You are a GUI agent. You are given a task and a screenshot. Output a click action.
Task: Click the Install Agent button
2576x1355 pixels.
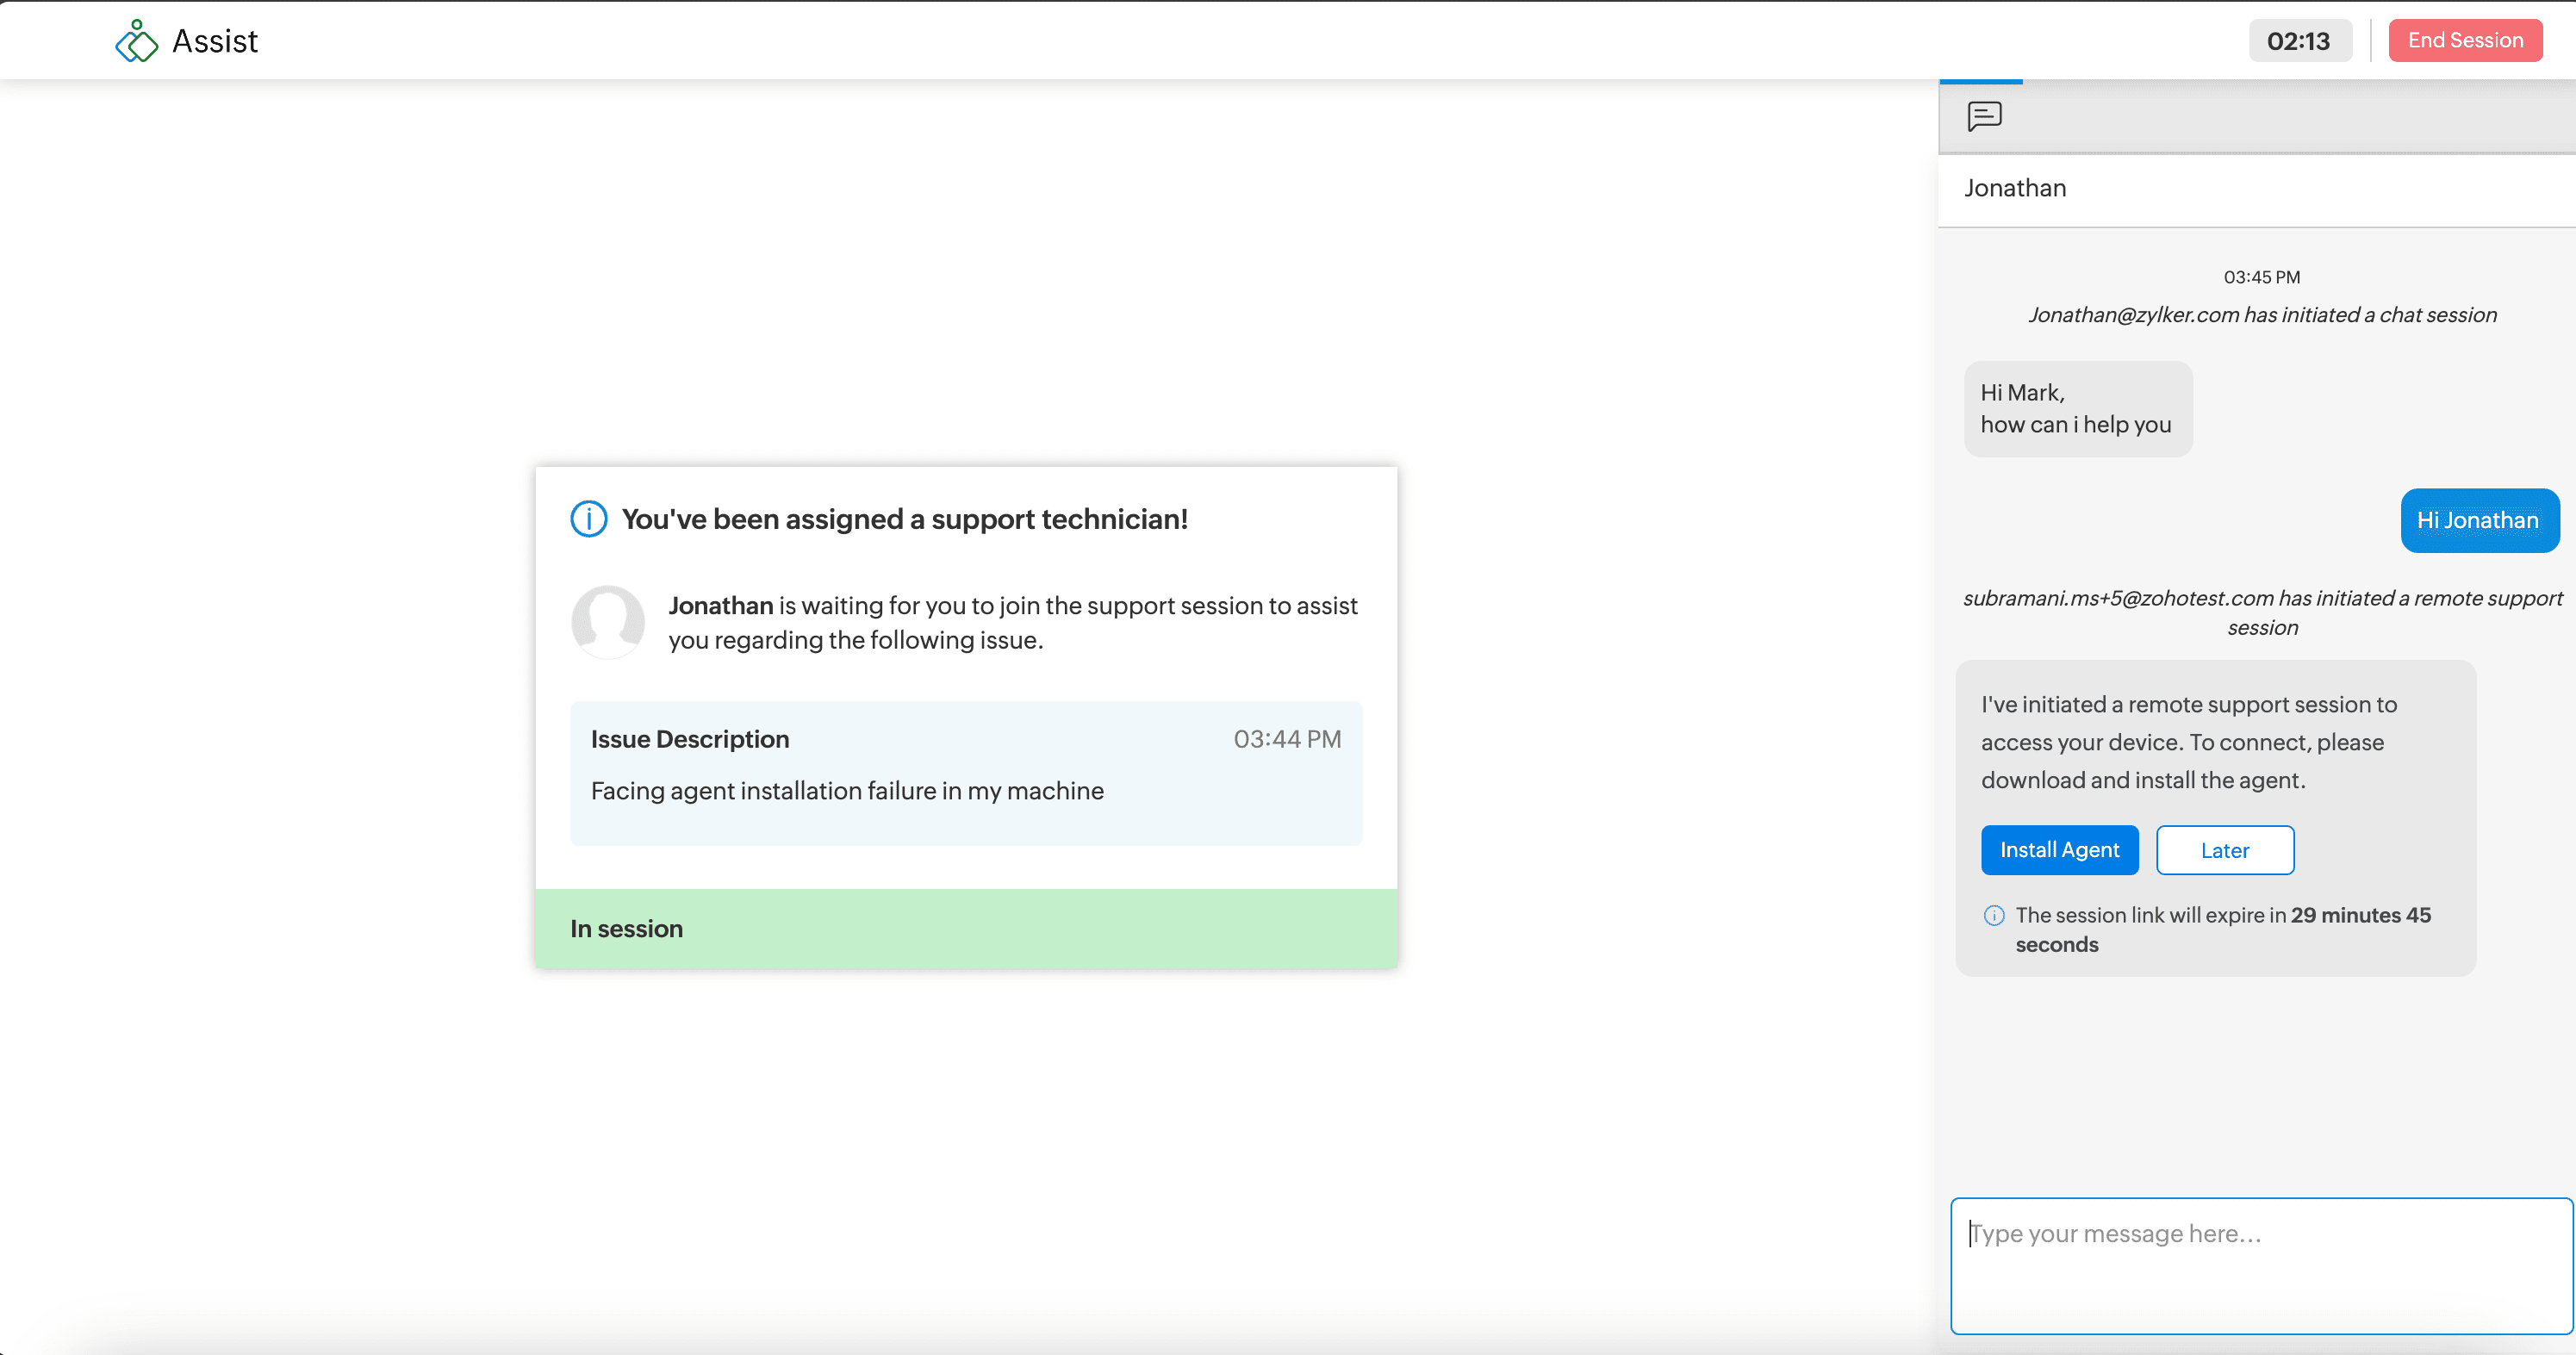[2060, 849]
